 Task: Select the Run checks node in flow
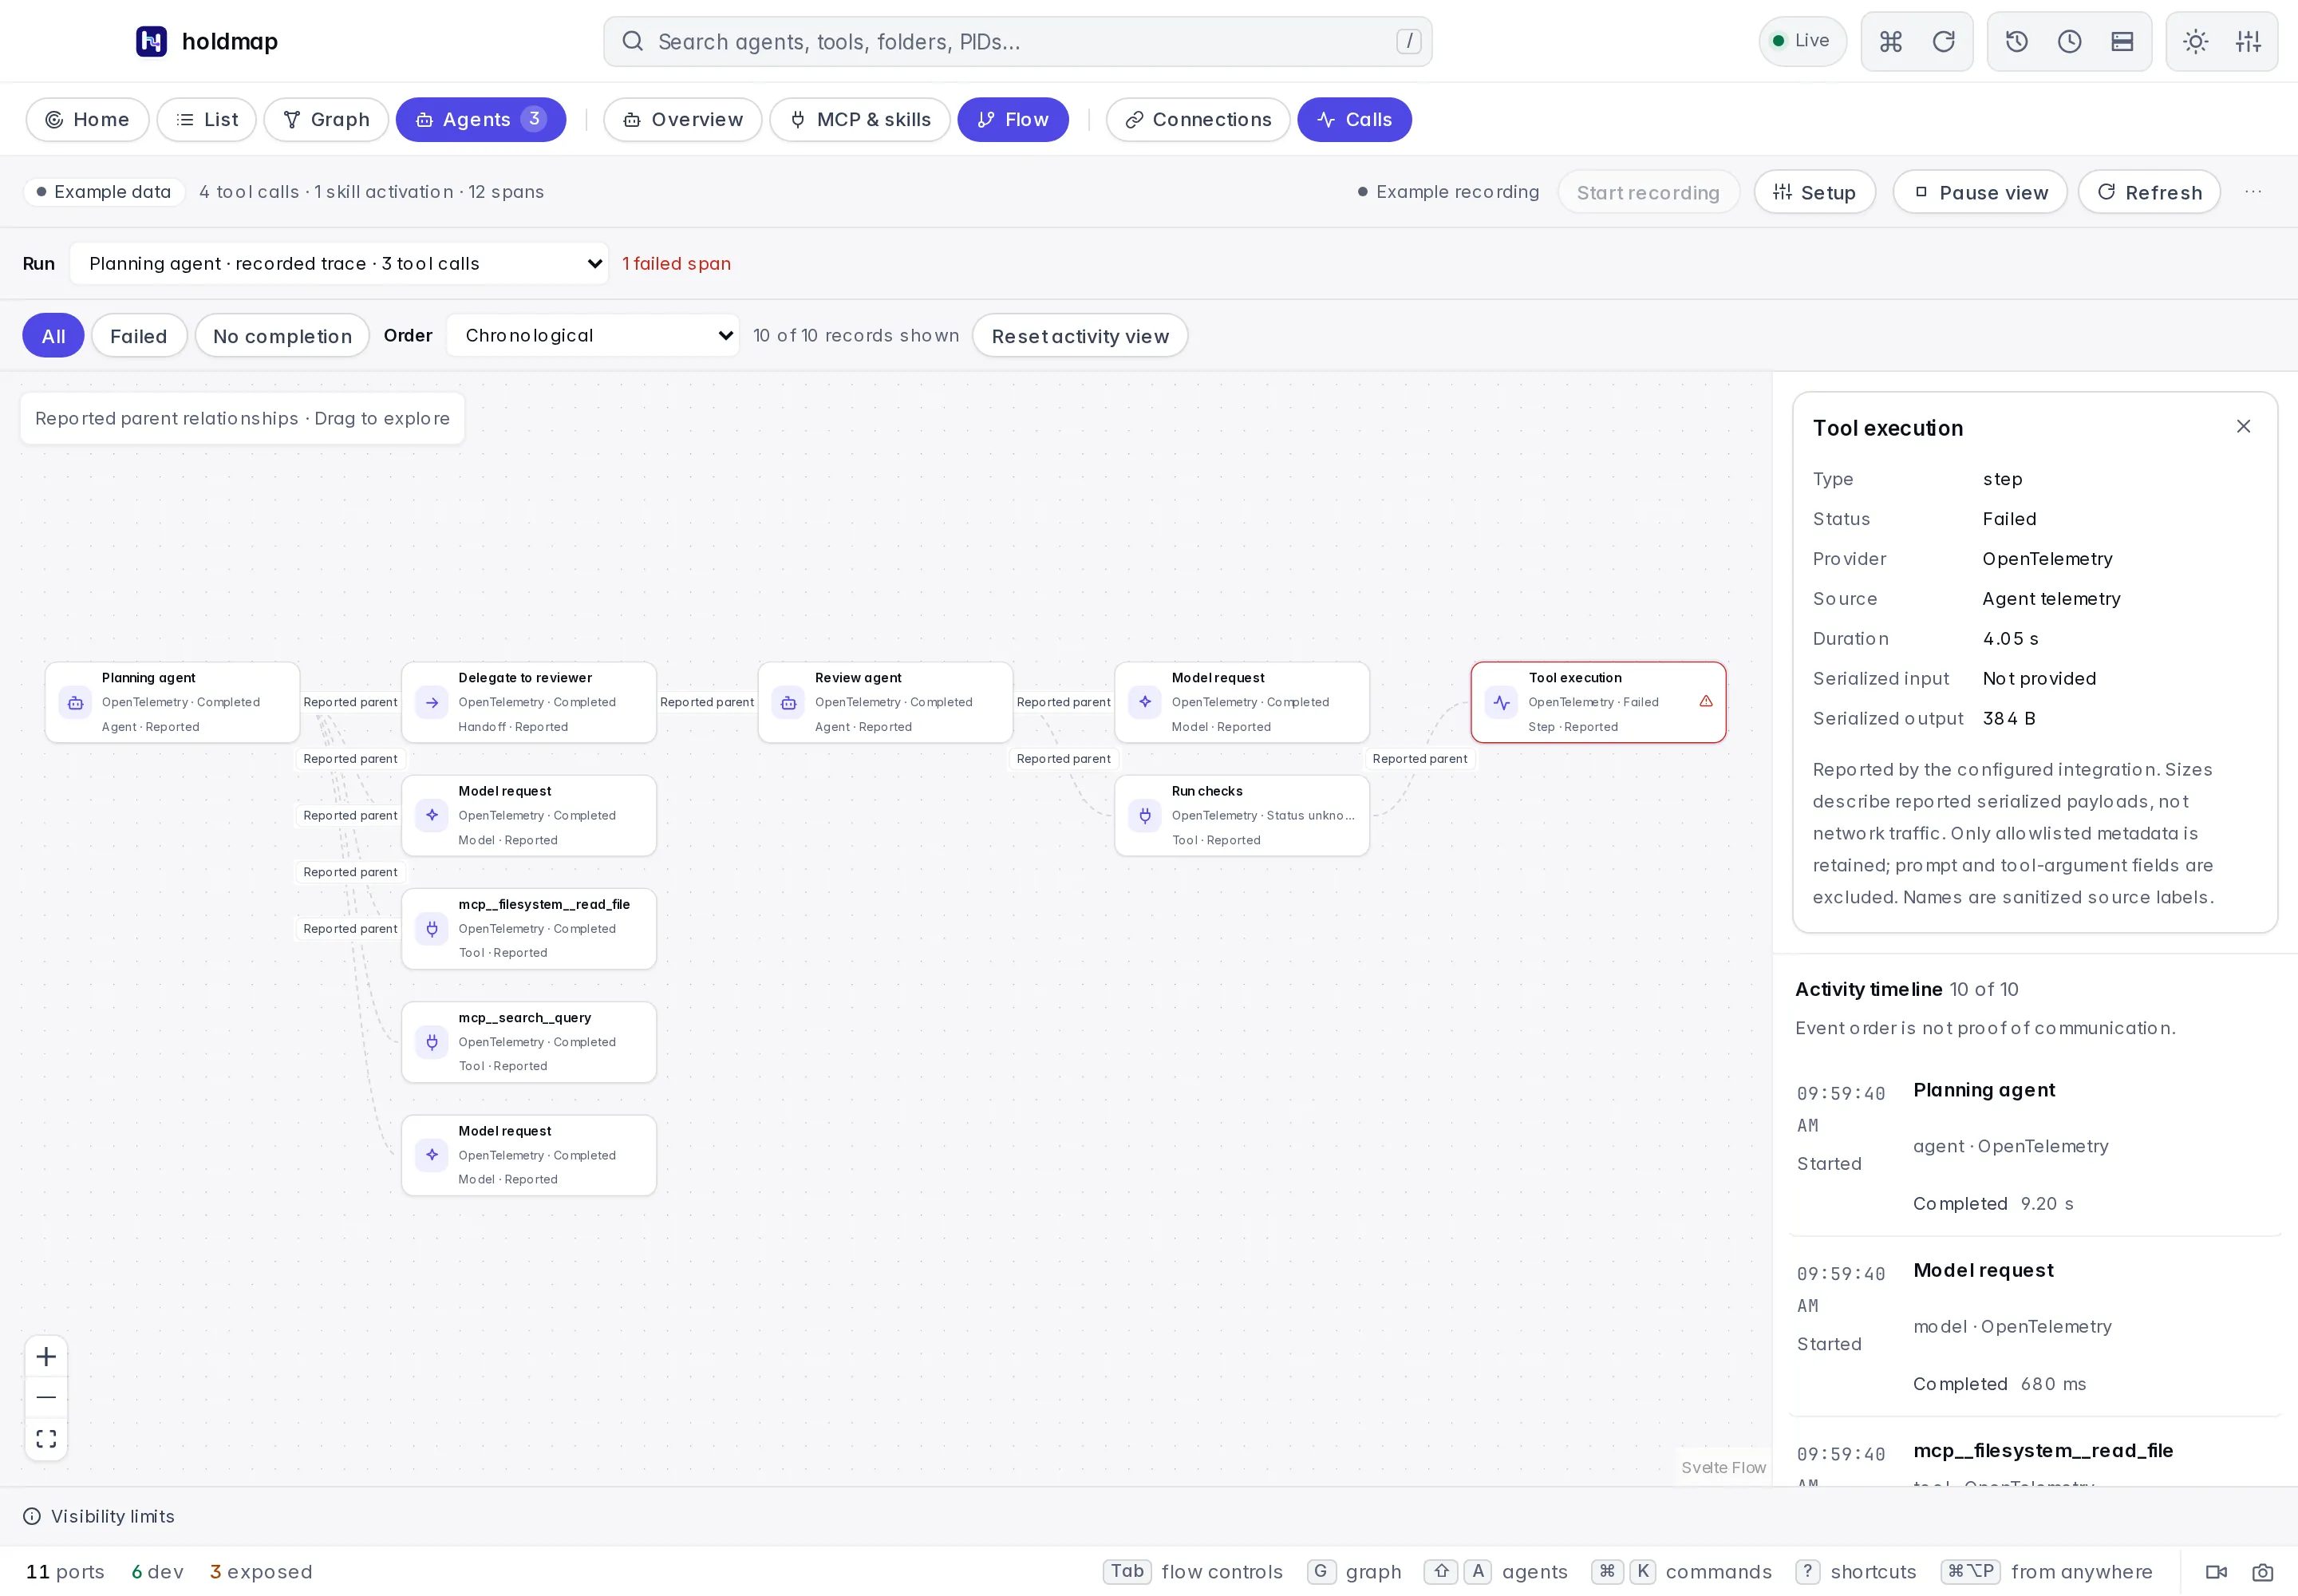1241,816
